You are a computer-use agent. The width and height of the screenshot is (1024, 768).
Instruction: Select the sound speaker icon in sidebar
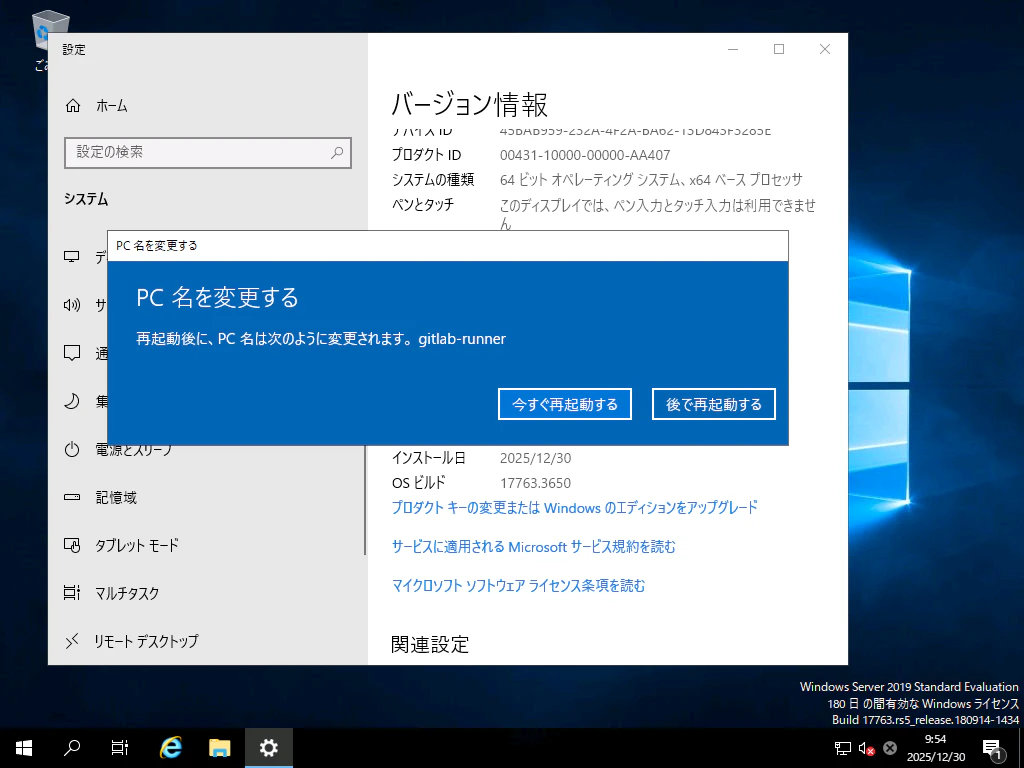click(x=70, y=305)
